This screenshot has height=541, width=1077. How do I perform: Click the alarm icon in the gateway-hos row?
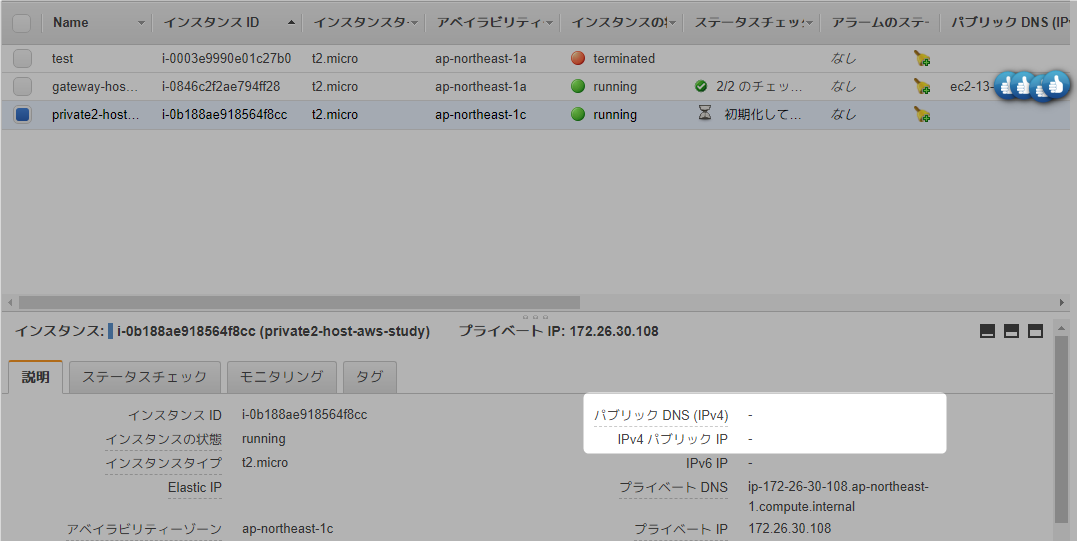click(x=922, y=87)
